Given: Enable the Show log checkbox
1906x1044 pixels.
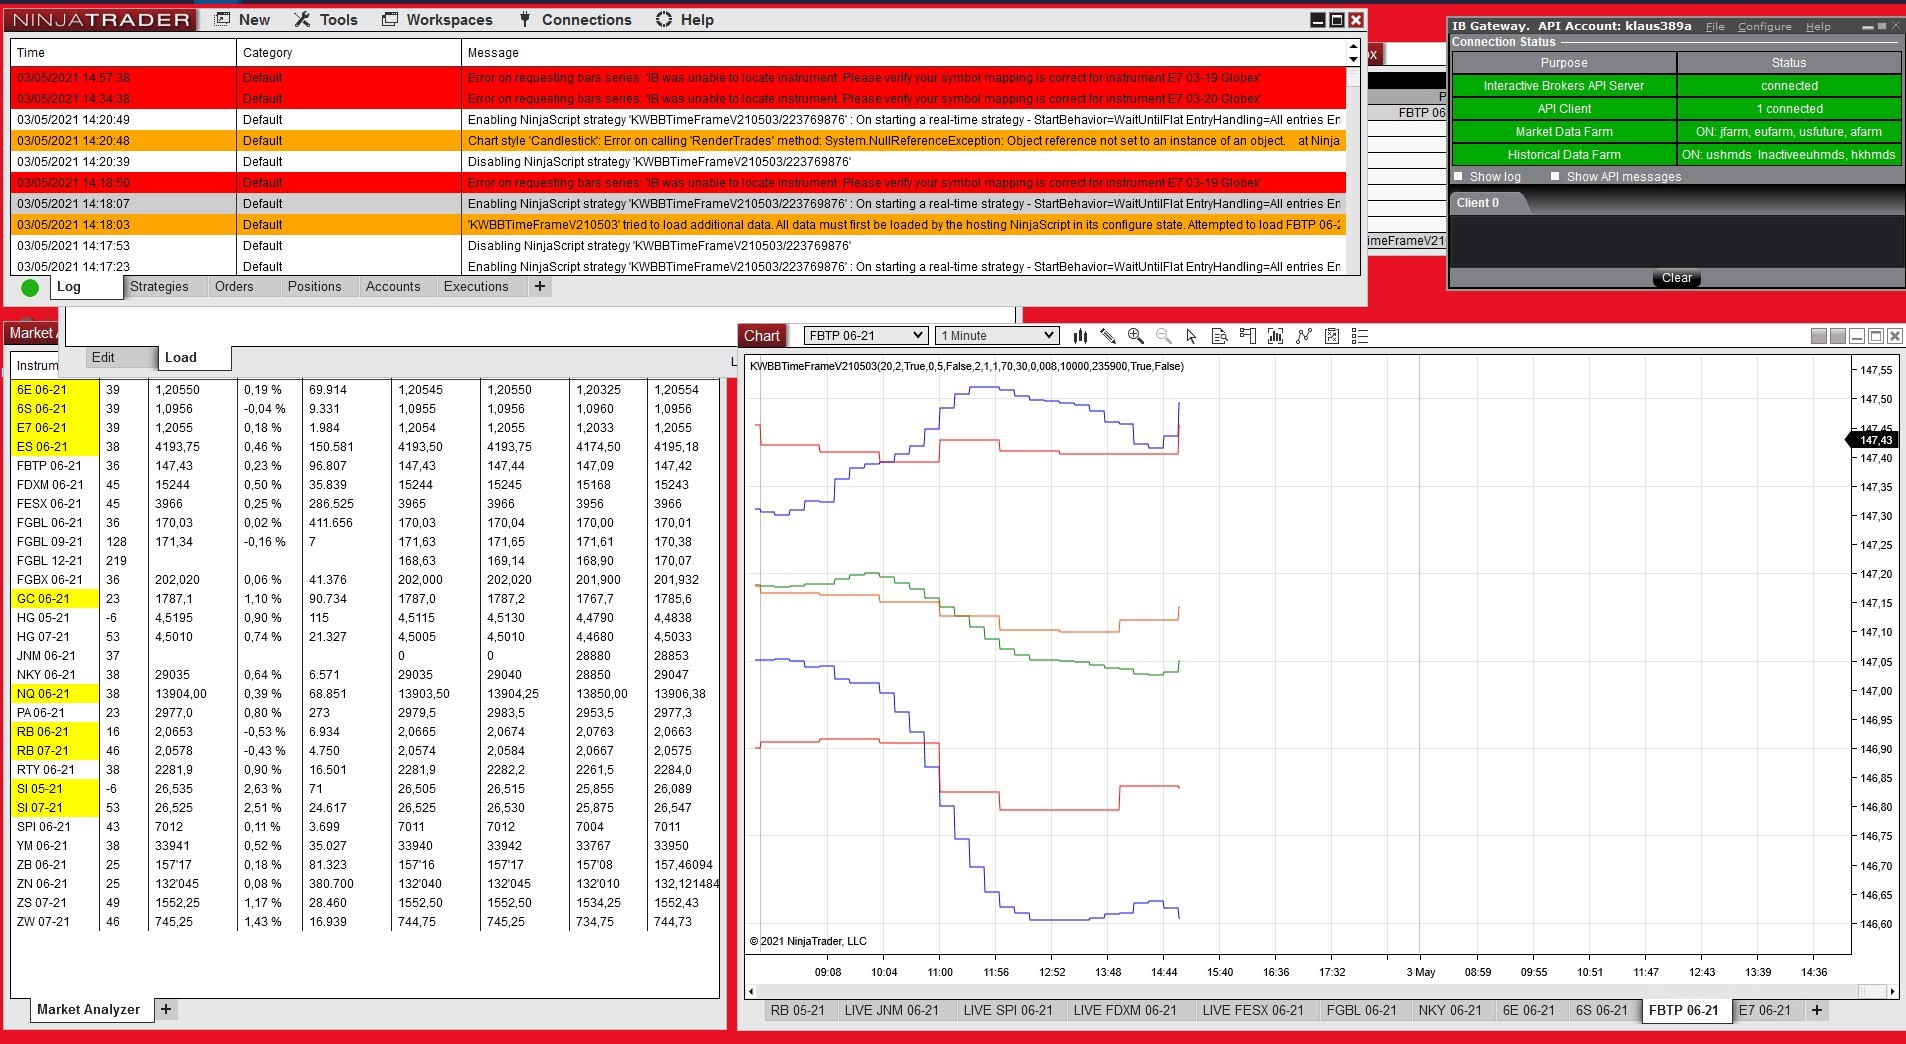Looking at the screenshot, I should click(1459, 177).
